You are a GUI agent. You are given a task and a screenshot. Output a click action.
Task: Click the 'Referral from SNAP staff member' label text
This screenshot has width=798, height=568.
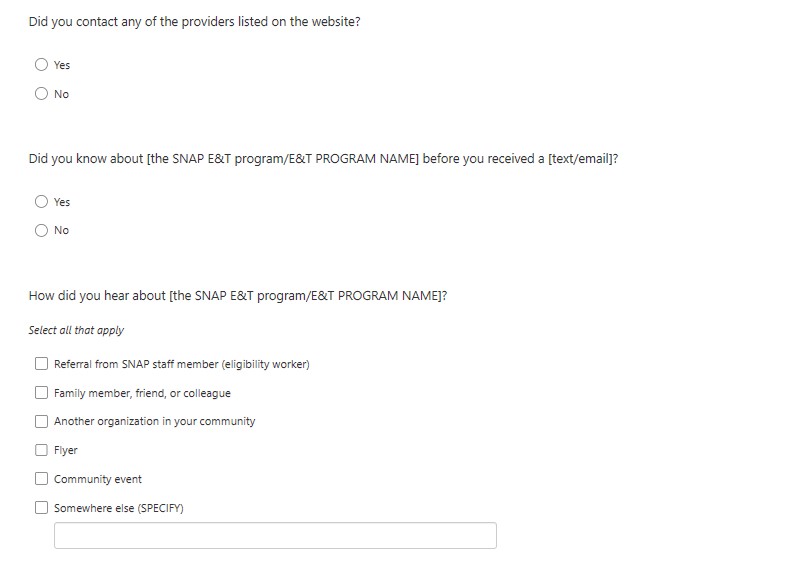181,364
